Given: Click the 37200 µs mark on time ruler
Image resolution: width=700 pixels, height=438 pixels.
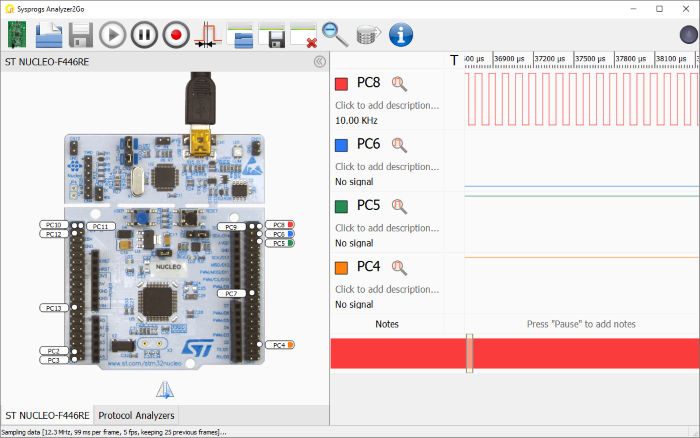Looking at the screenshot, I should click(x=550, y=58).
